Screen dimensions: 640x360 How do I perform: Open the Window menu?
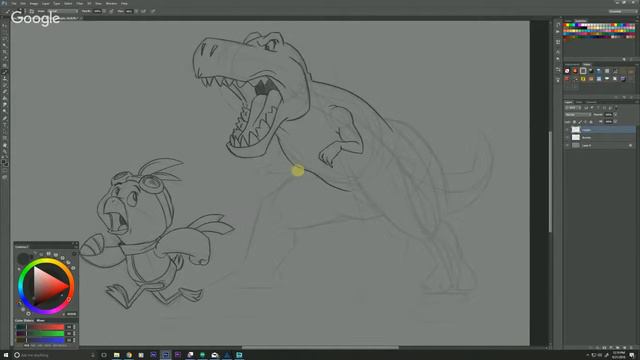point(111,3)
